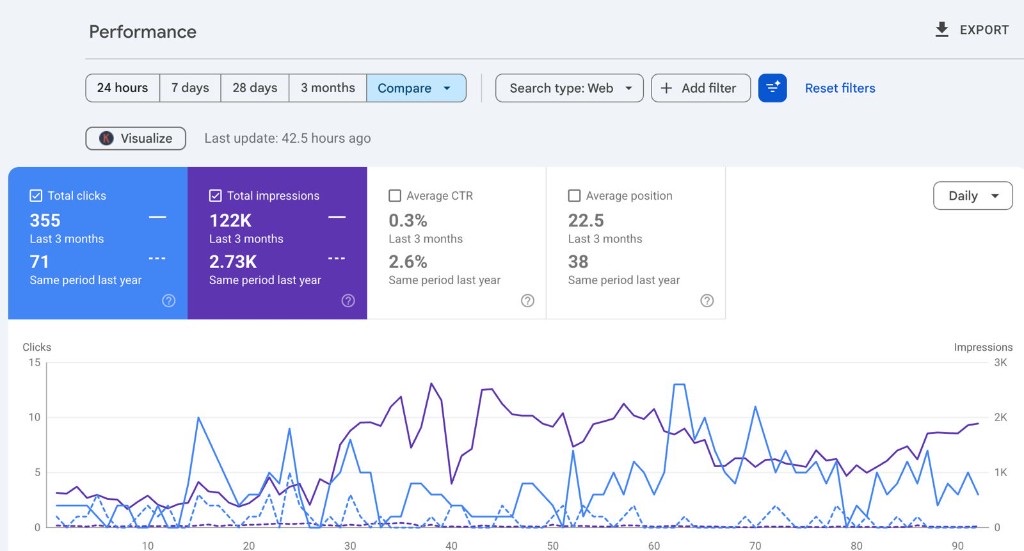Image resolution: width=1024 pixels, height=551 pixels.
Task: Expand the Search type: Web dropdown
Action: point(569,88)
